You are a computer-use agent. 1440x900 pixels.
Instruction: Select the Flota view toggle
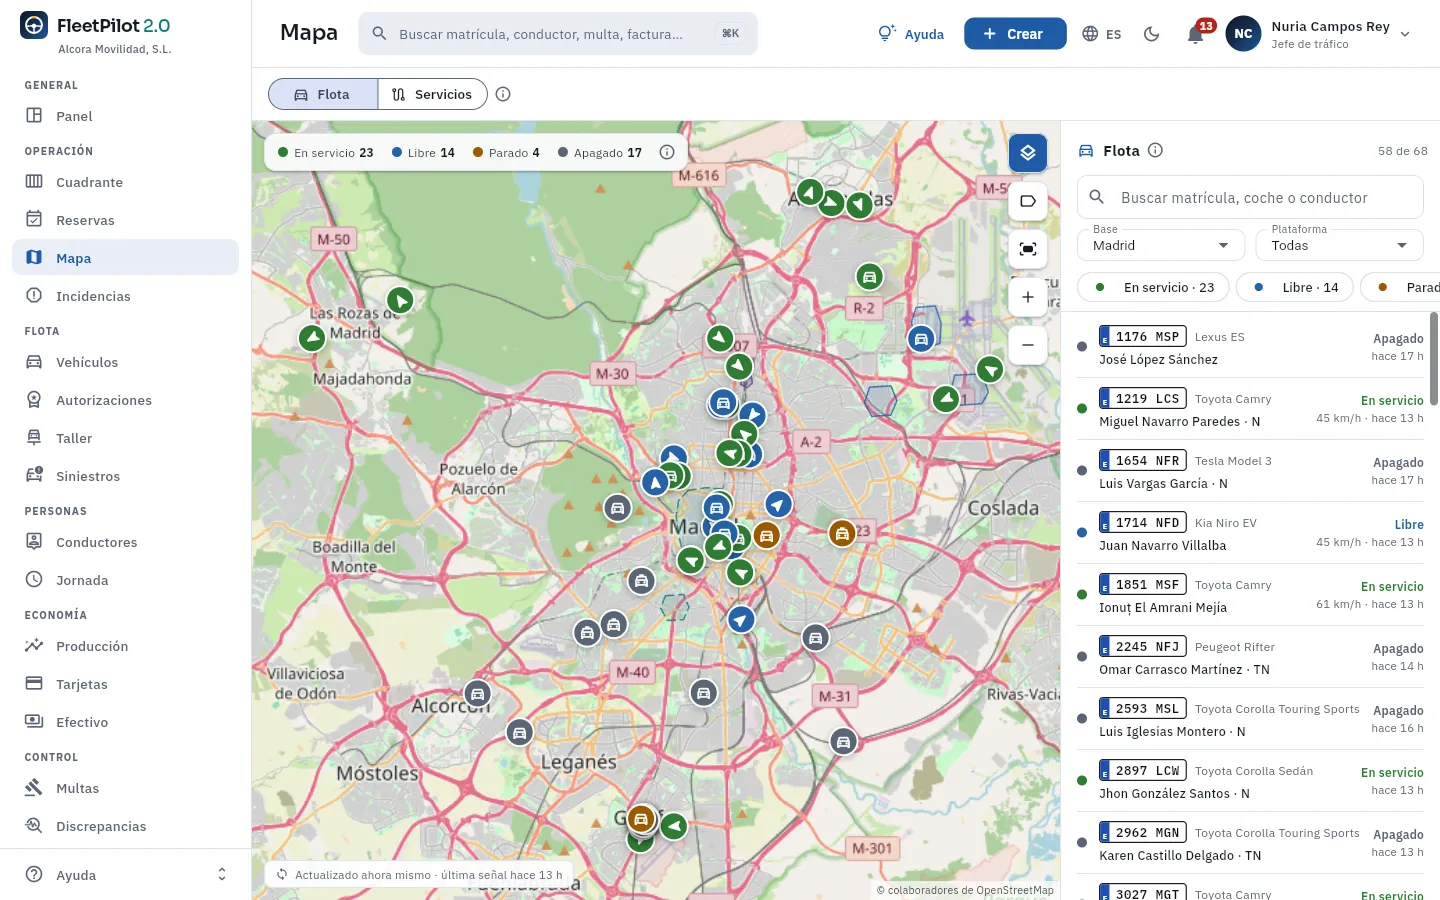pos(323,94)
